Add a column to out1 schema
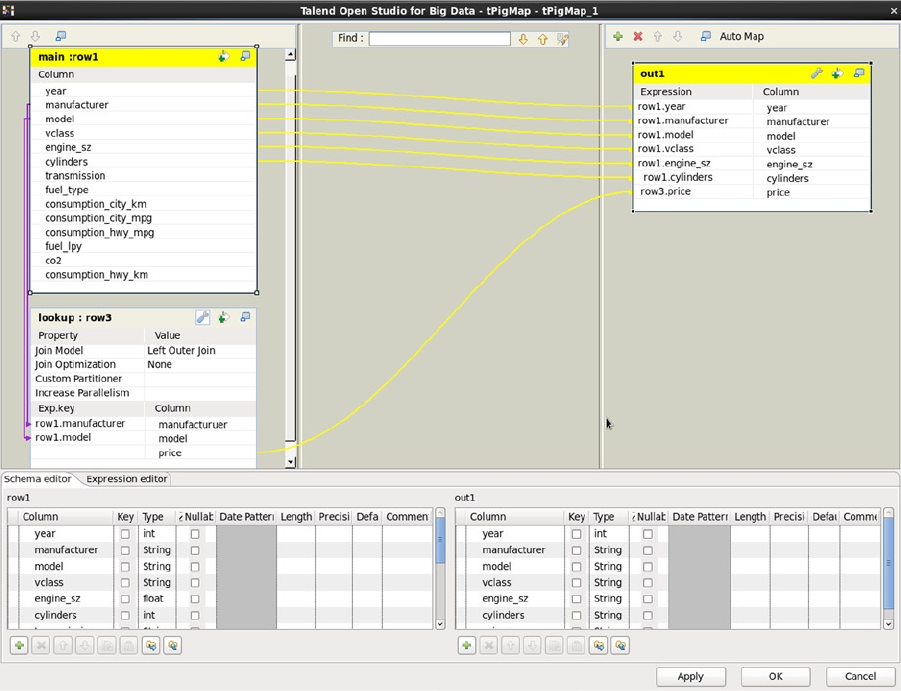The height and width of the screenshot is (691, 901). [x=466, y=646]
